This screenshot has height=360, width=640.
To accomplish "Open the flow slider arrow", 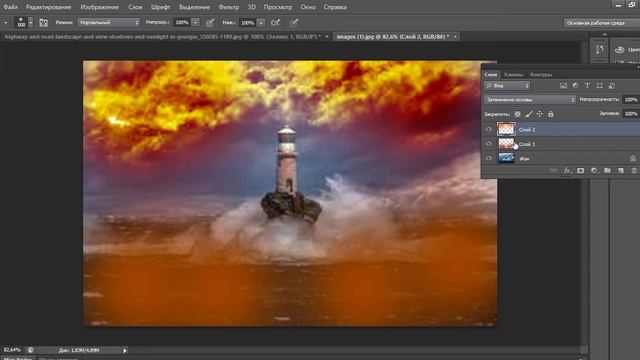I will (x=261, y=23).
